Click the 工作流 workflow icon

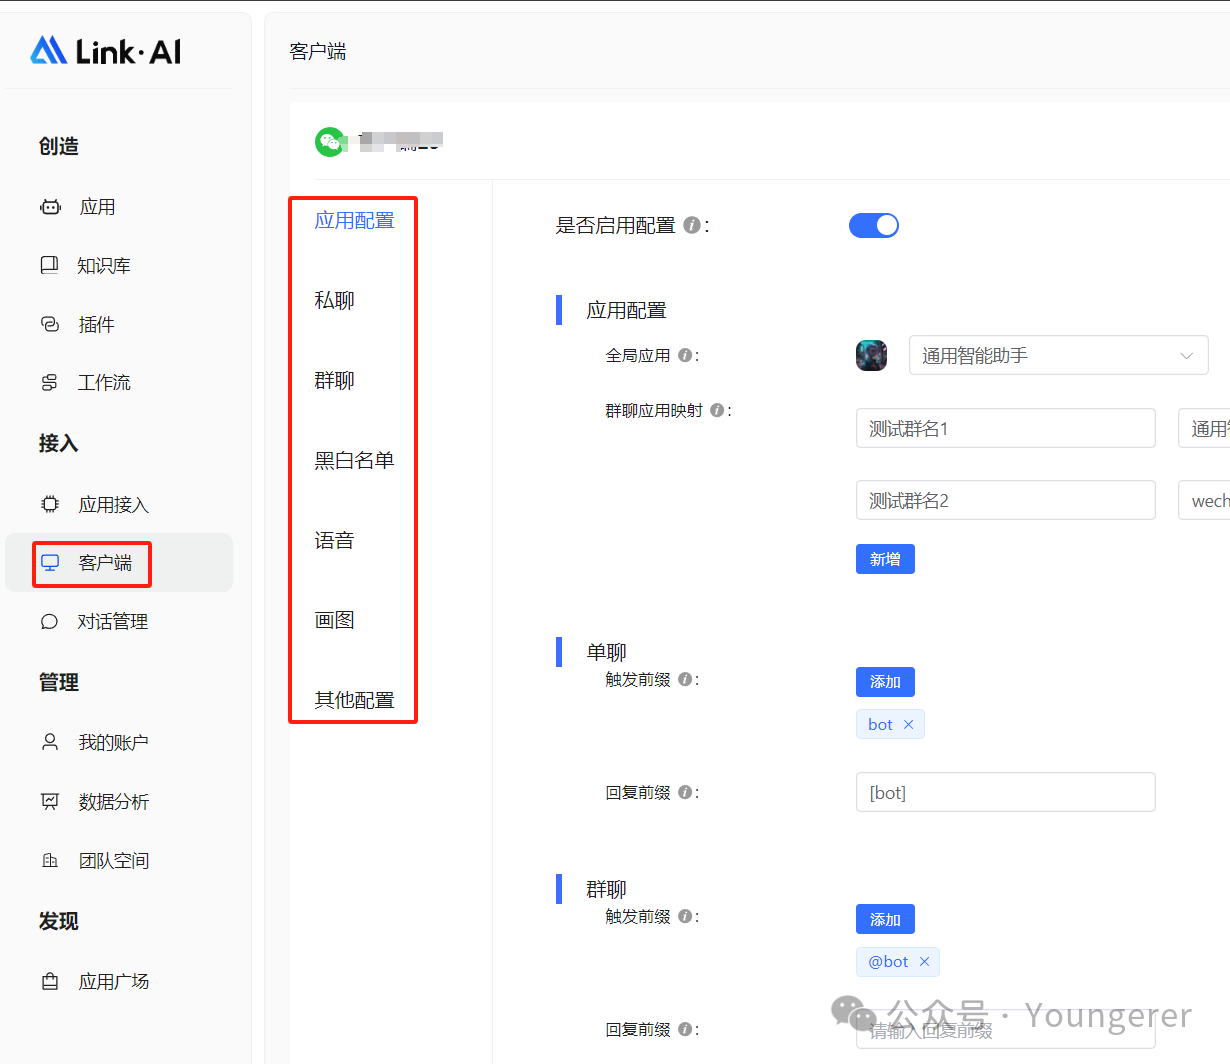tap(49, 383)
